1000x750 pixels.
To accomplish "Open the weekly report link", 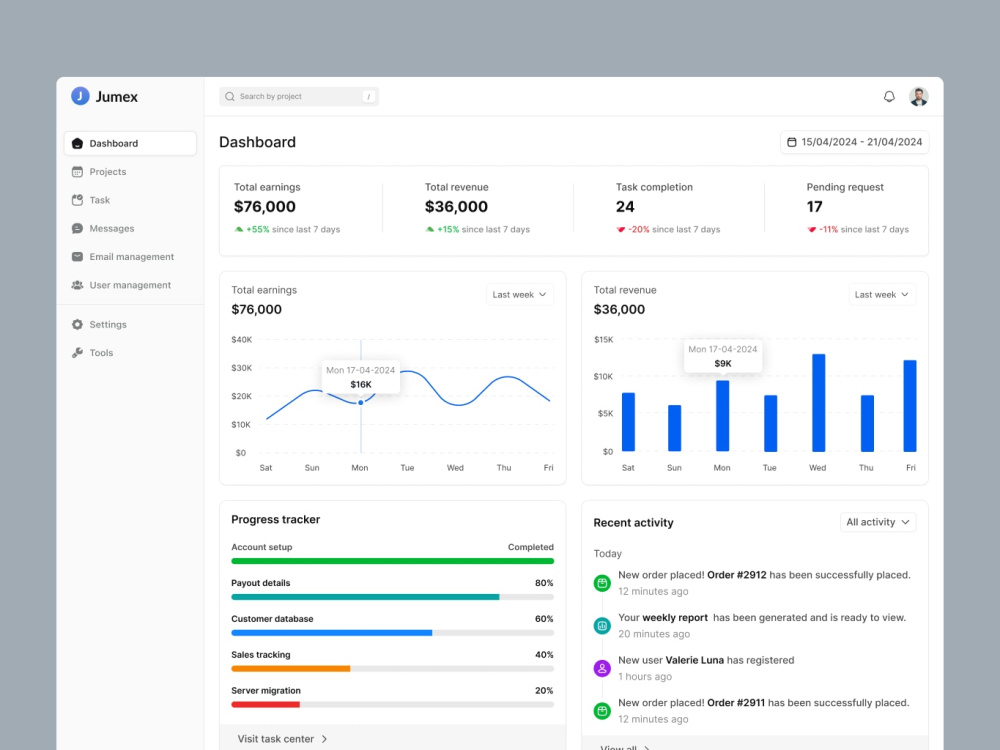I will click(x=675, y=617).
